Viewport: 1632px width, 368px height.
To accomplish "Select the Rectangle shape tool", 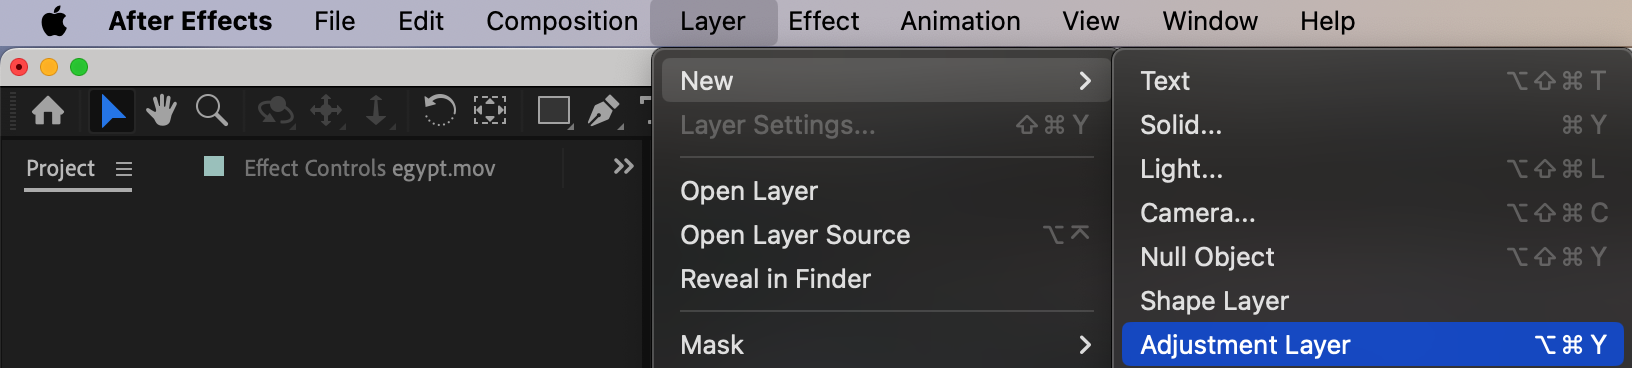I will (554, 110).
